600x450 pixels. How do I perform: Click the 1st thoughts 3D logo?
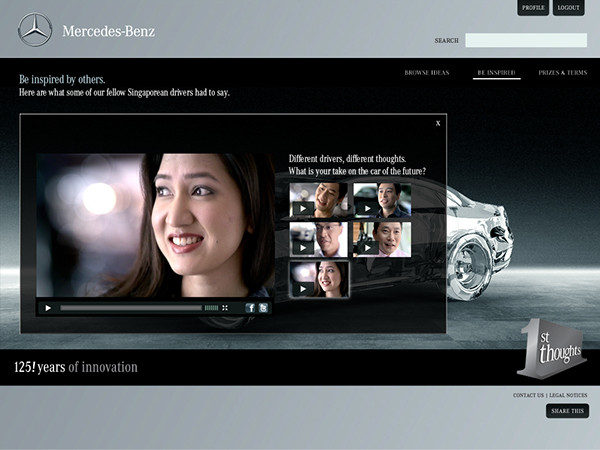pos(552,349)
